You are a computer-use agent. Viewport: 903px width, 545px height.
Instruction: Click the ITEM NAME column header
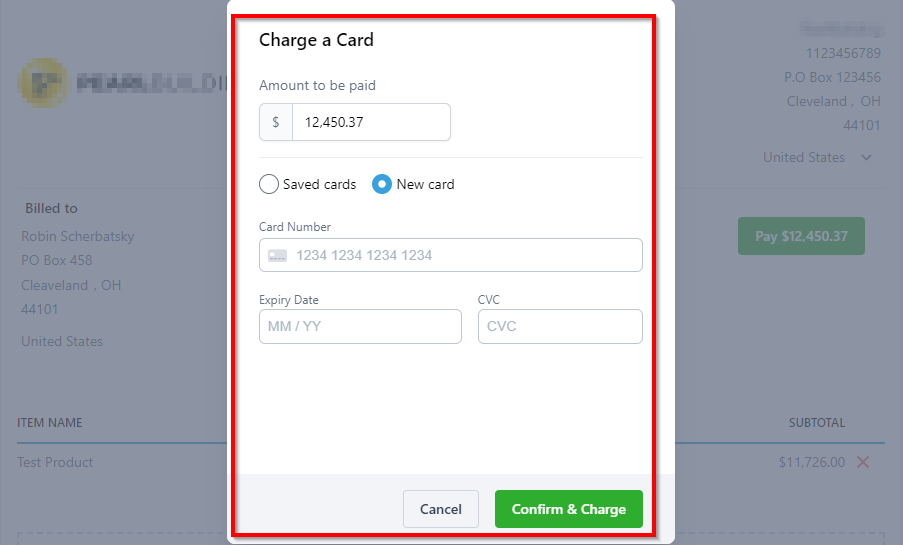point(50,423)
